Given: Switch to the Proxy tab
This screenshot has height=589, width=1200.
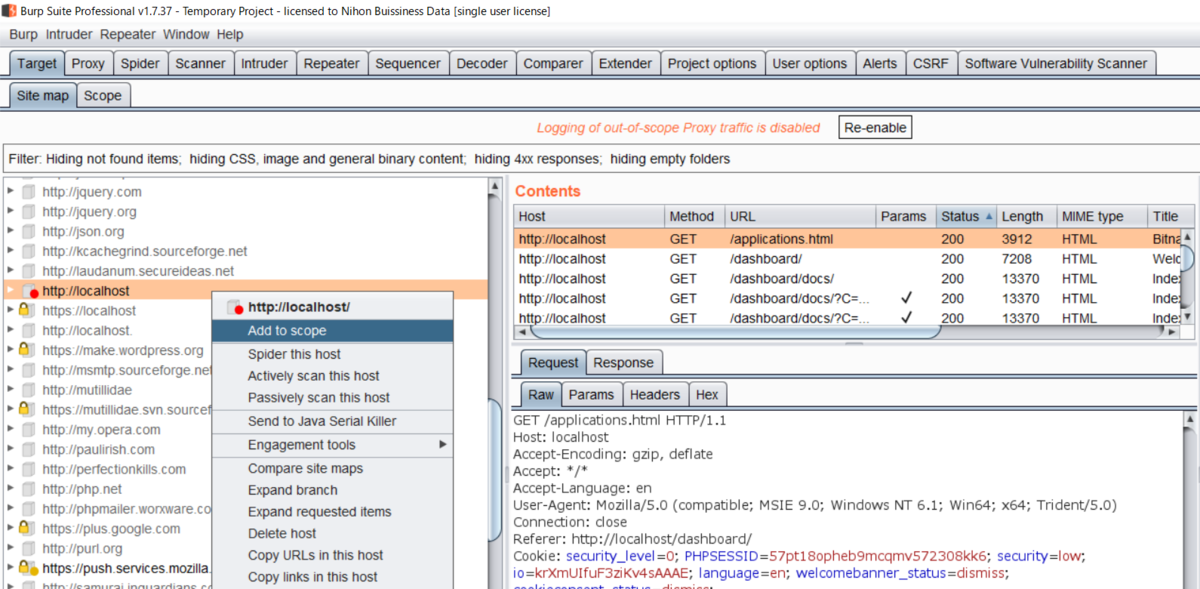Looking at the screenshot, I should [x=88, y=63].
